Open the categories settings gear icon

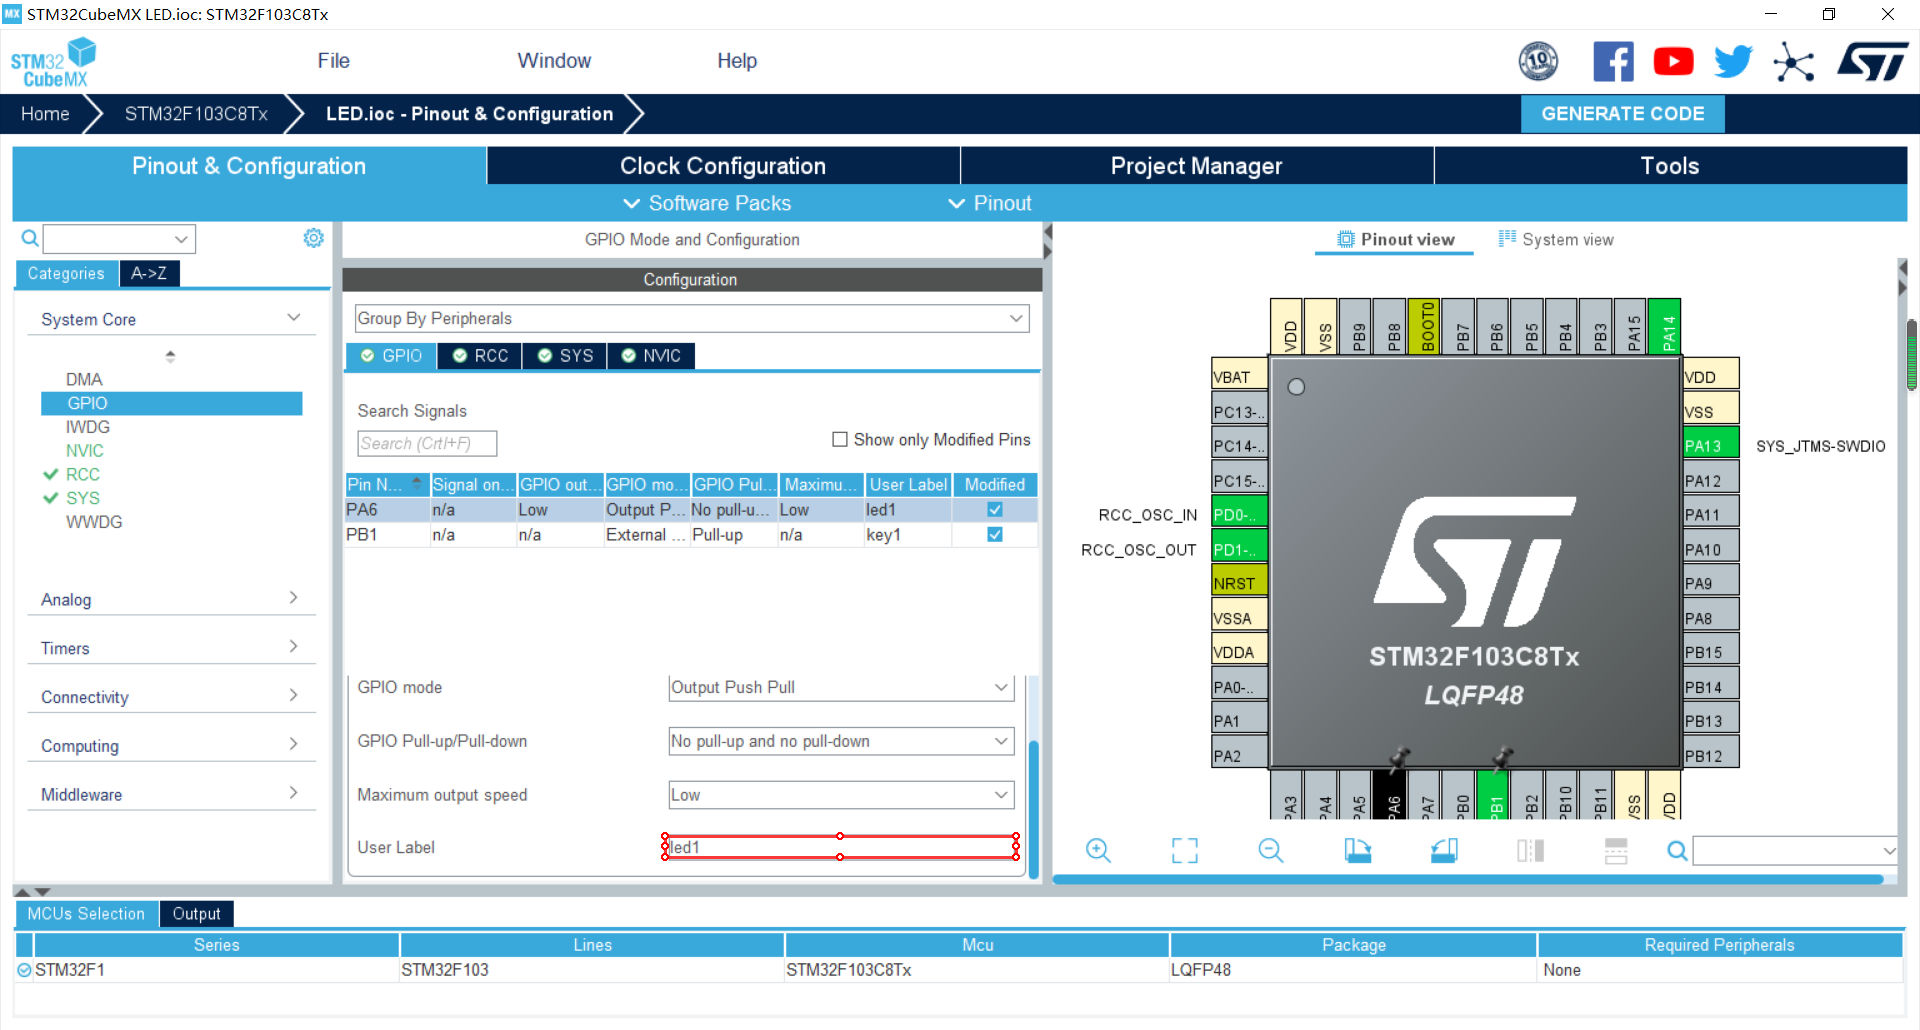tap(314, 238)
